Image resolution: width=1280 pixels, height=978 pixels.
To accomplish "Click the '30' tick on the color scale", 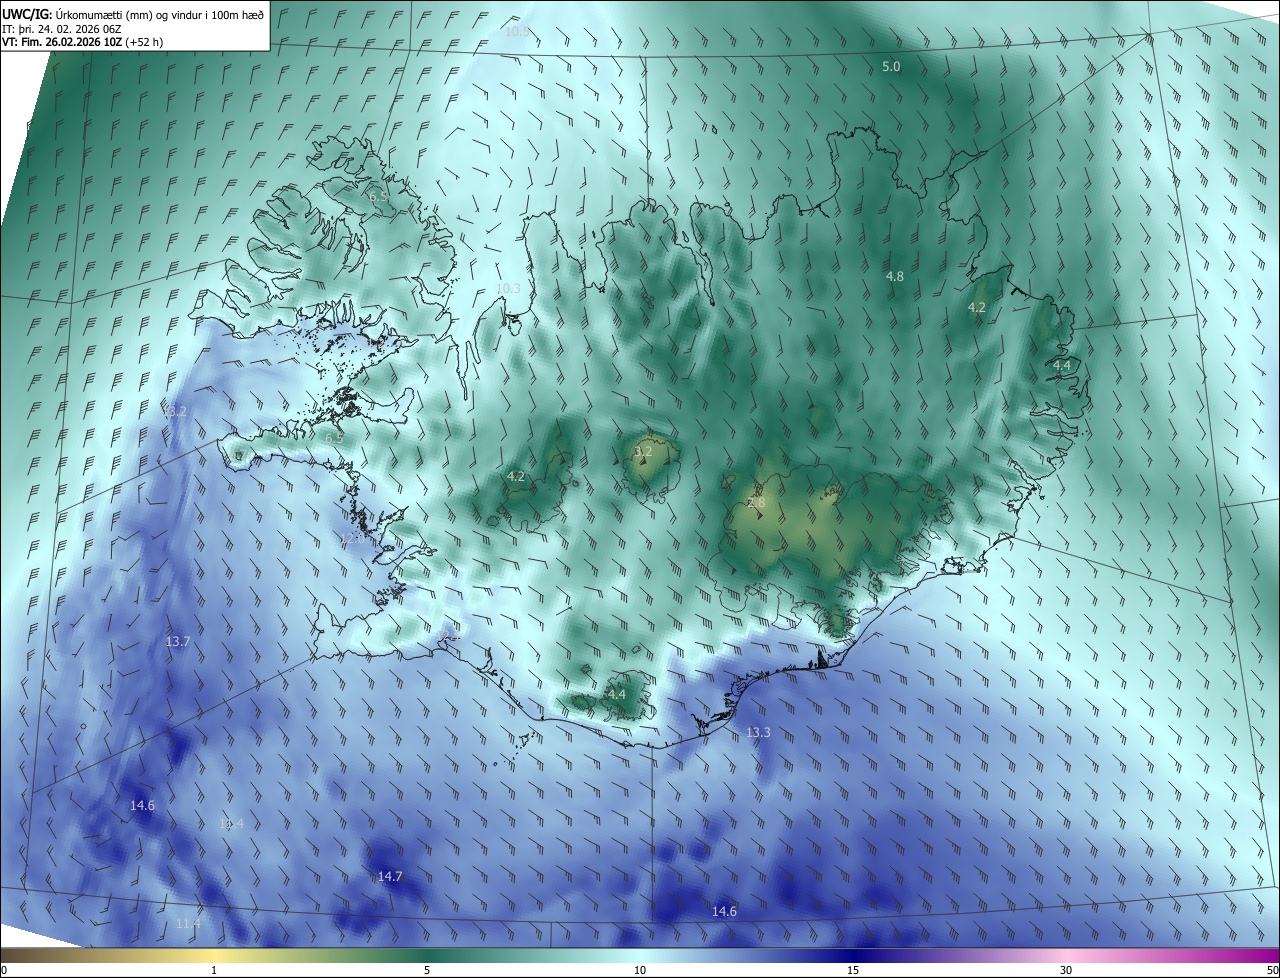I will point(1066,970).
